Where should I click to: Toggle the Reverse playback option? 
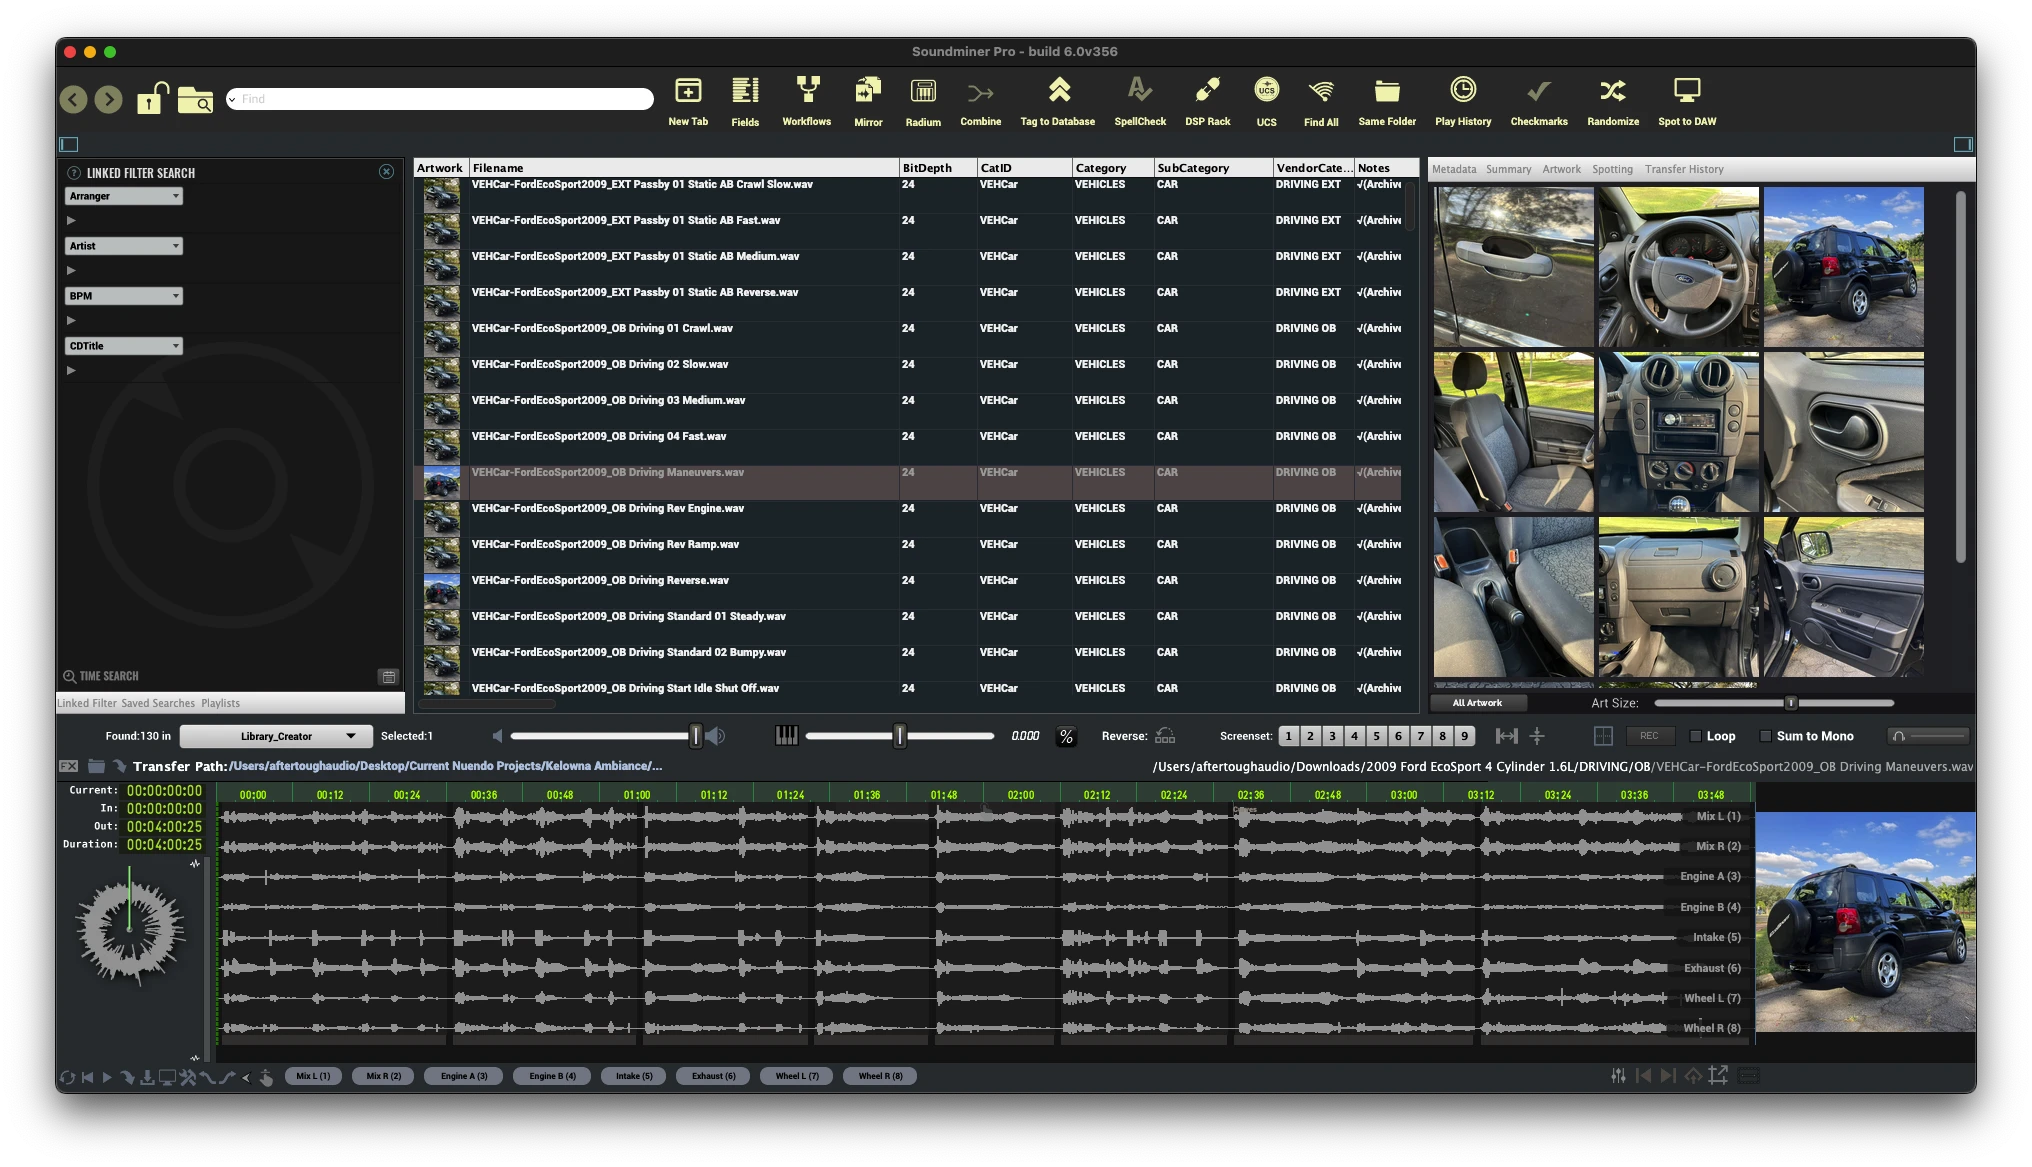1165,736
